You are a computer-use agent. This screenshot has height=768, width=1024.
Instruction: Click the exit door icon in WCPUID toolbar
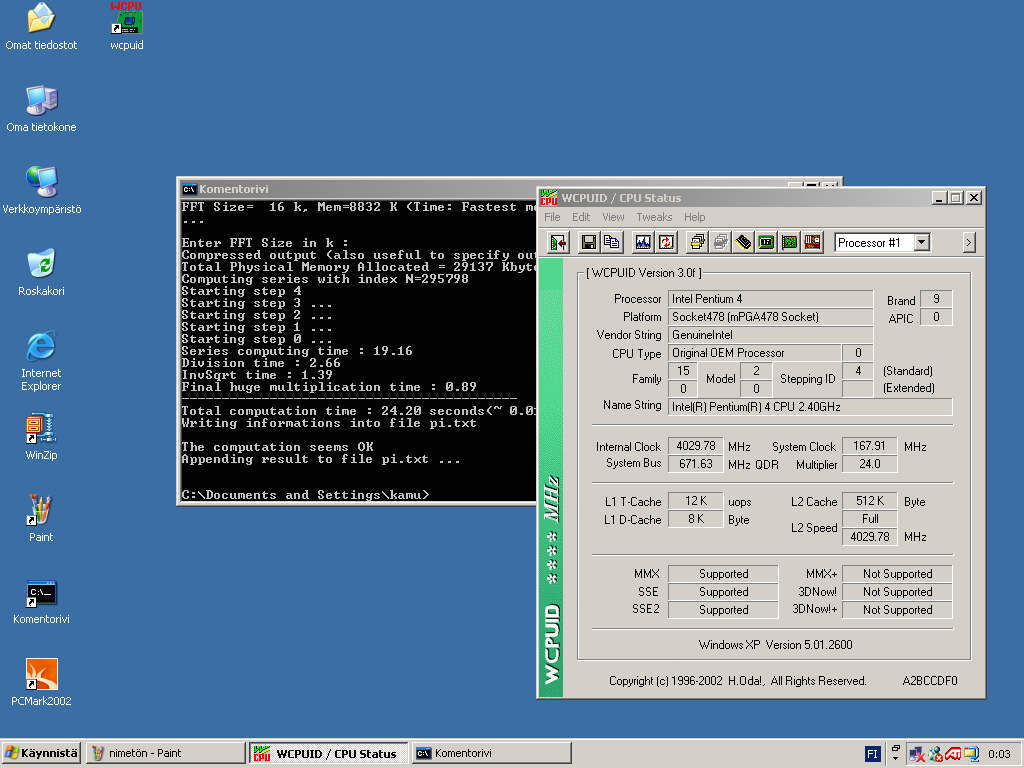coord(559,242)
